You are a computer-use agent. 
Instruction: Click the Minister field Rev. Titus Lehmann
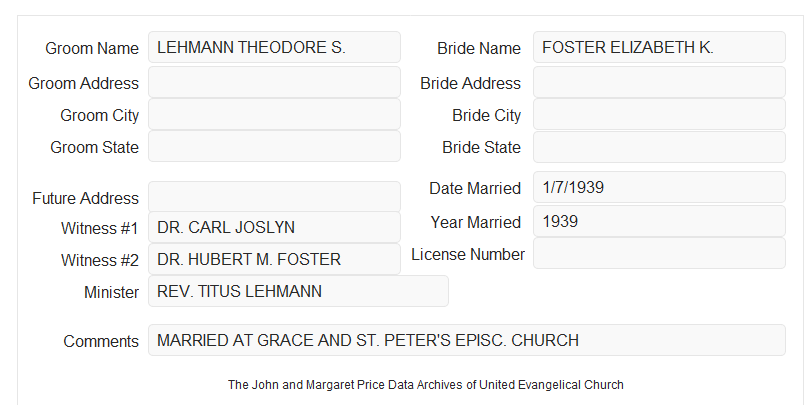point(298,291)
